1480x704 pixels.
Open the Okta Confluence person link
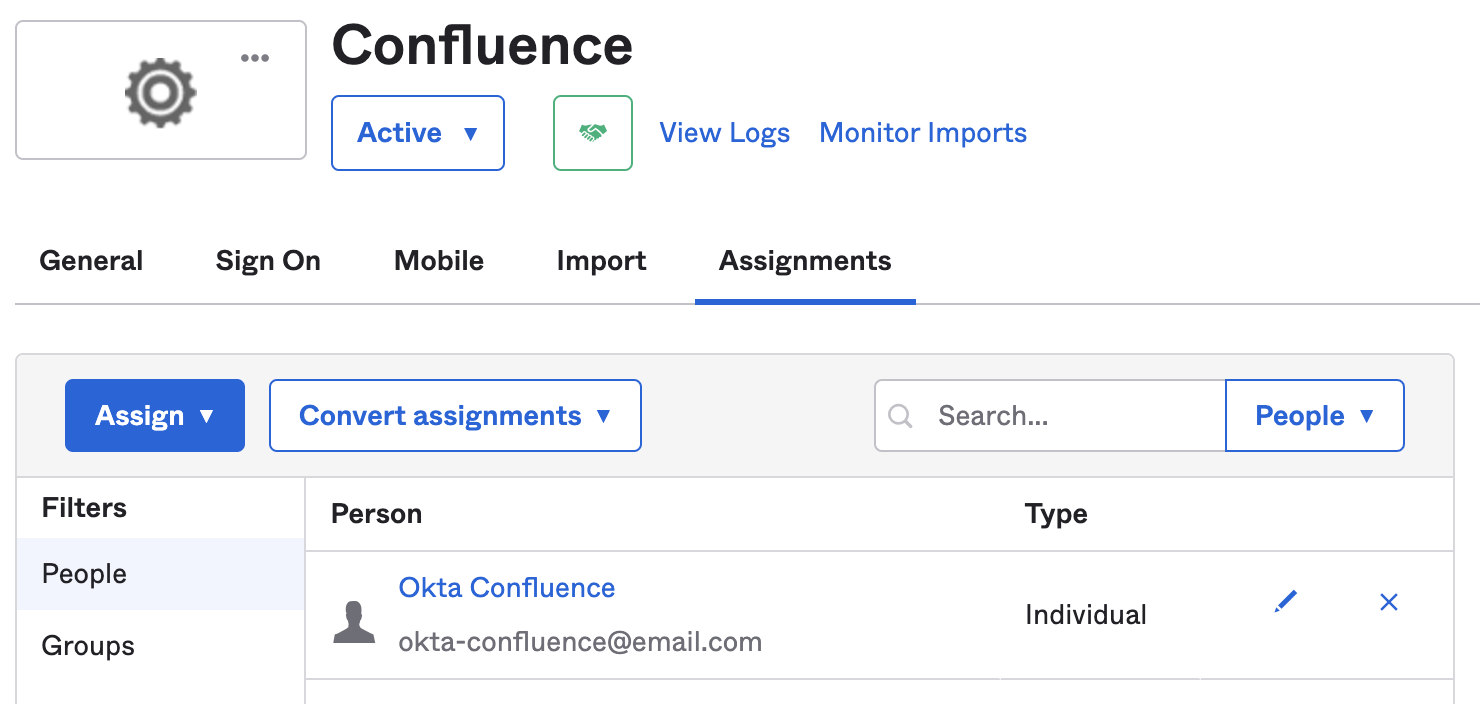(x=506, y=588)
